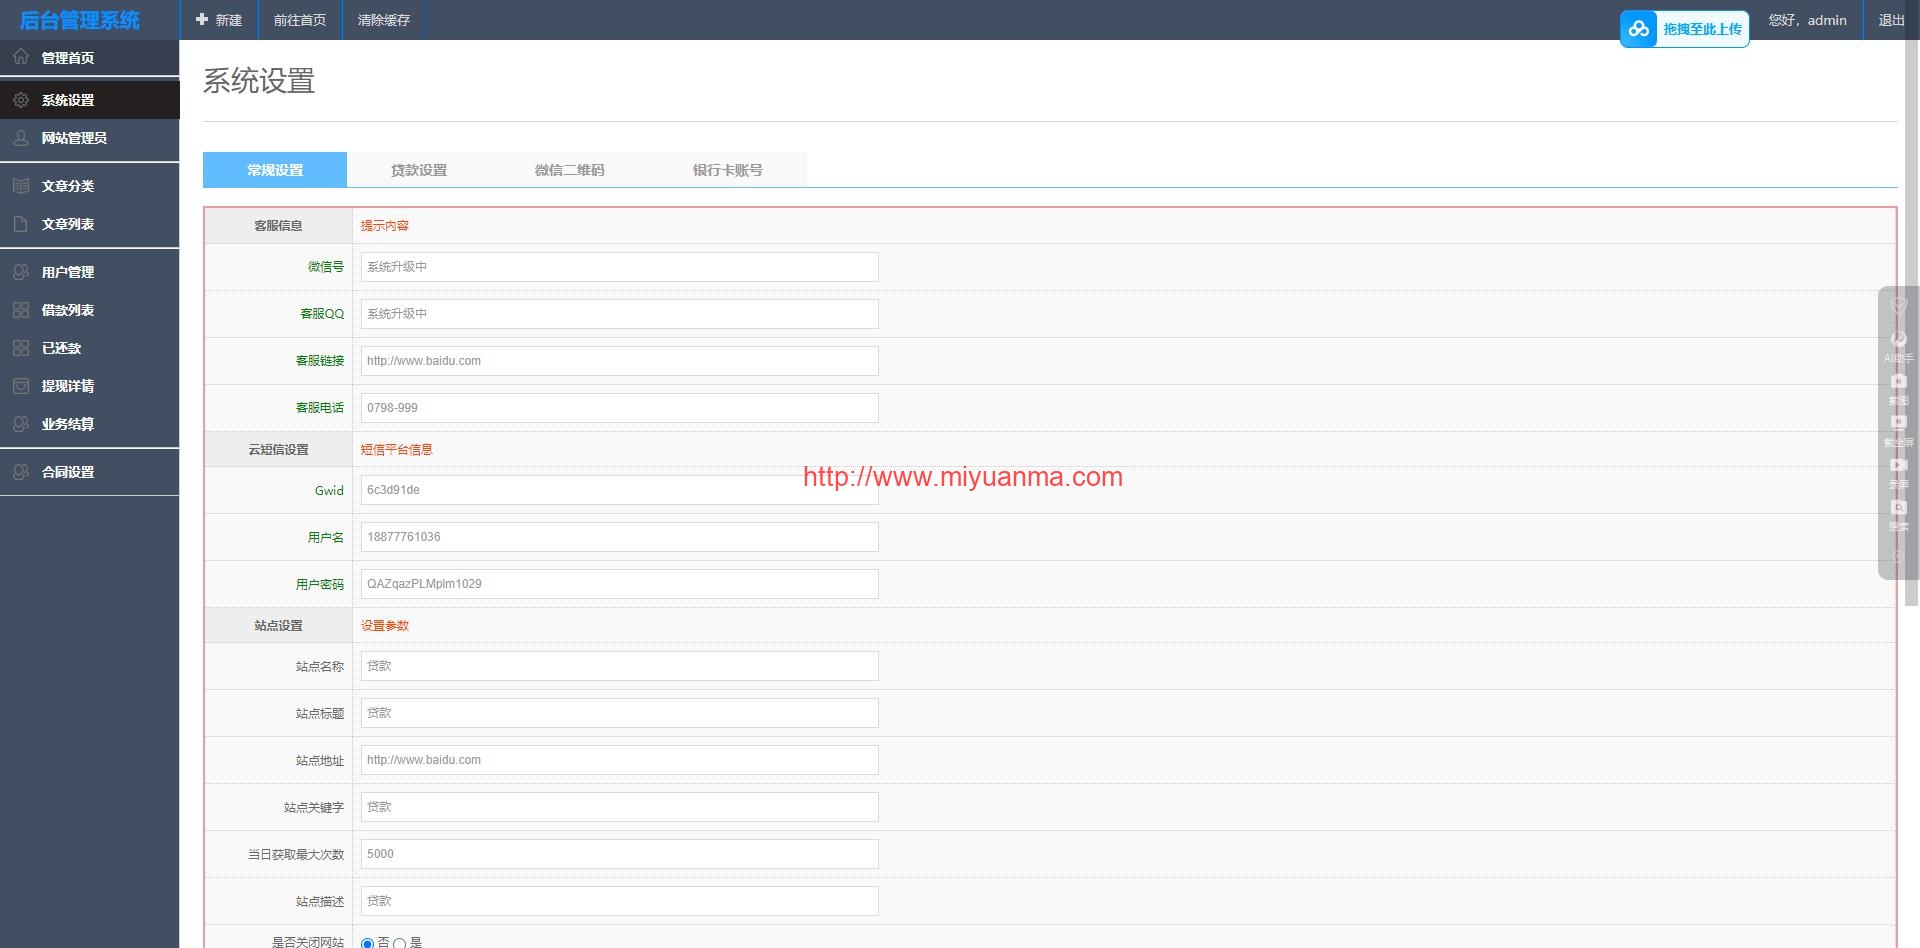Click the Gwid input field
The width and height of the screenshot is (1920, 948).
click(619, 490)
